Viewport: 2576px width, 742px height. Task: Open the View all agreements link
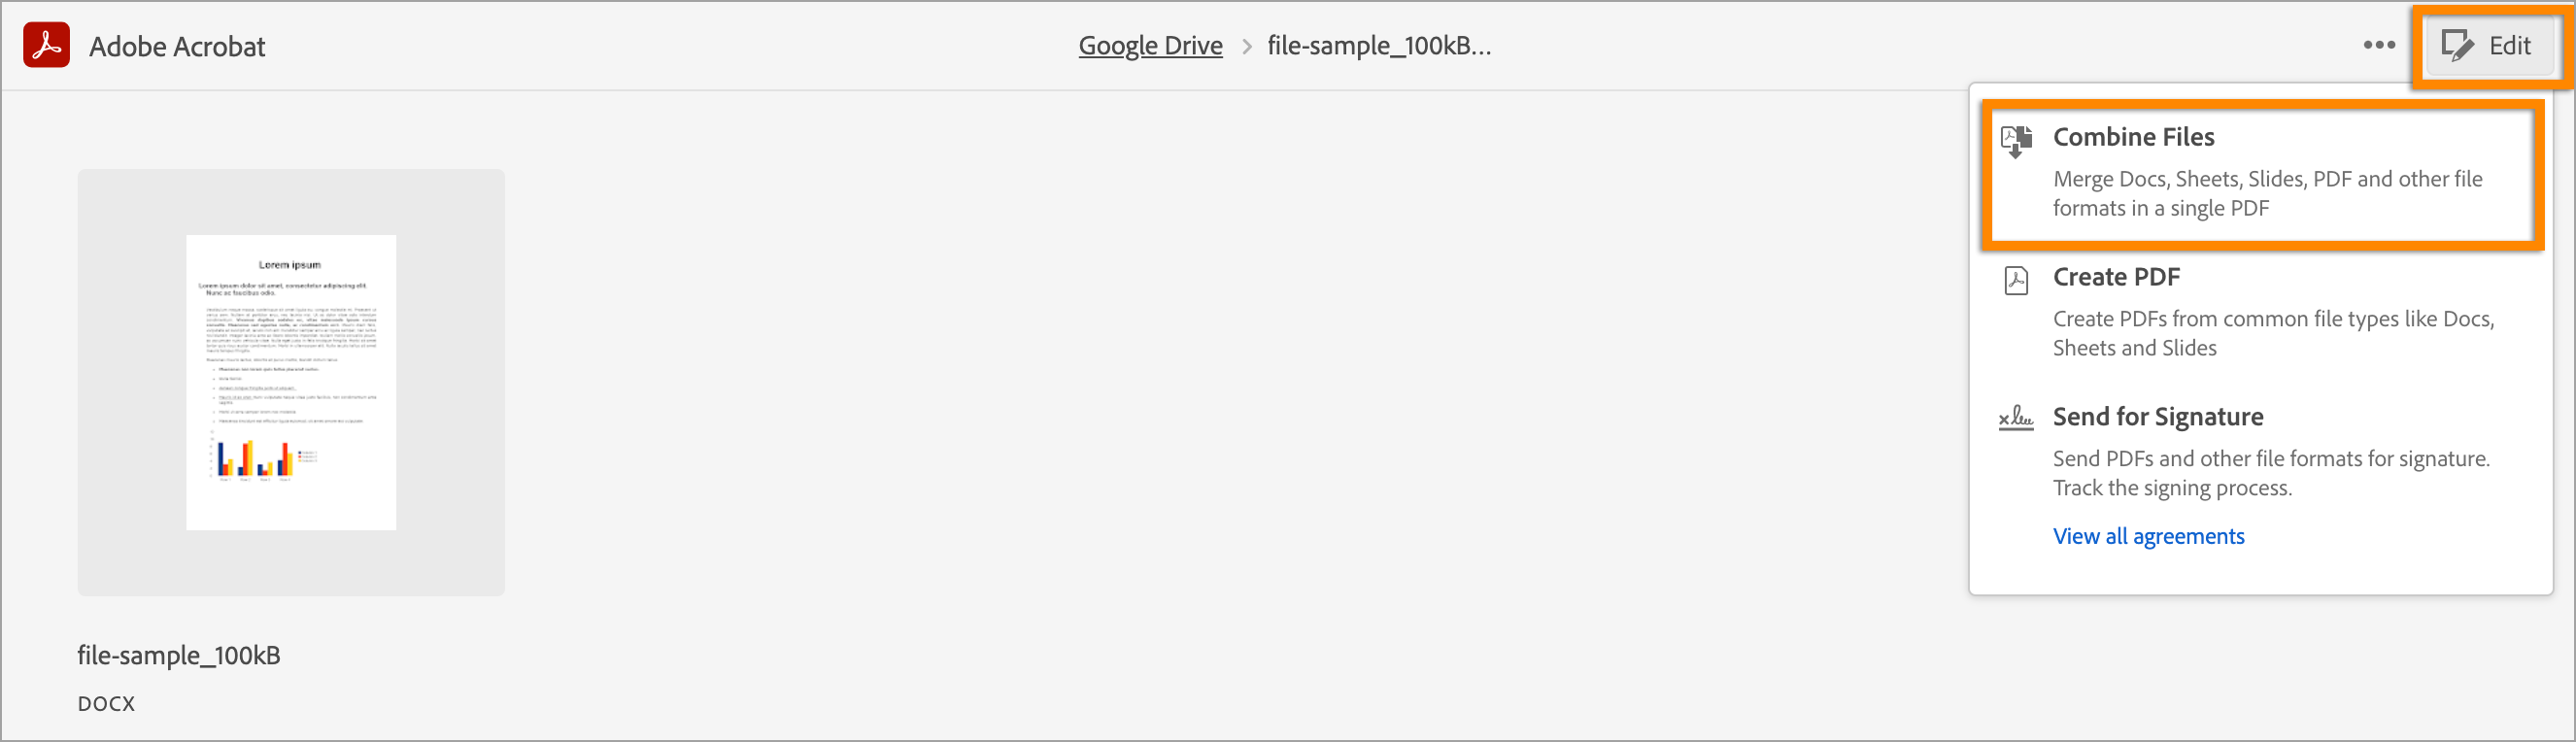pos(2148,536)
